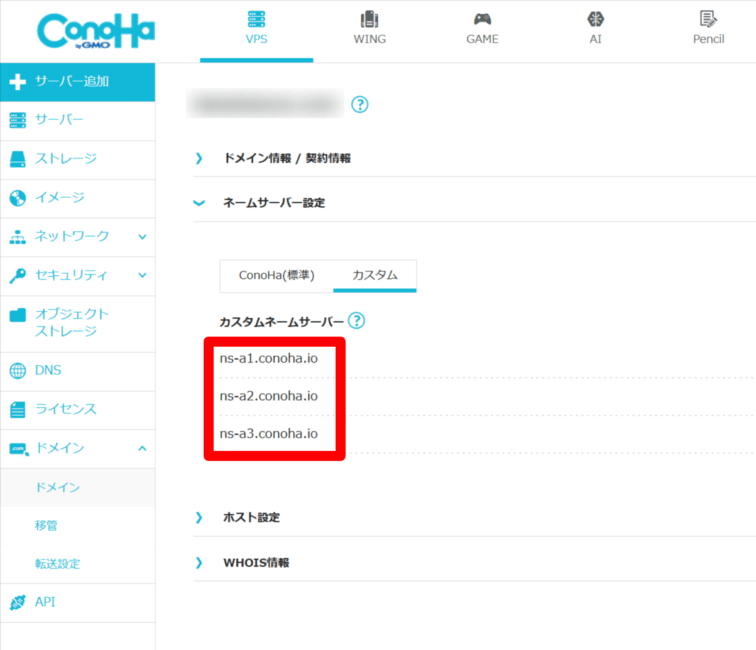Select the Storage drive icon

click(x=17, y=159)
